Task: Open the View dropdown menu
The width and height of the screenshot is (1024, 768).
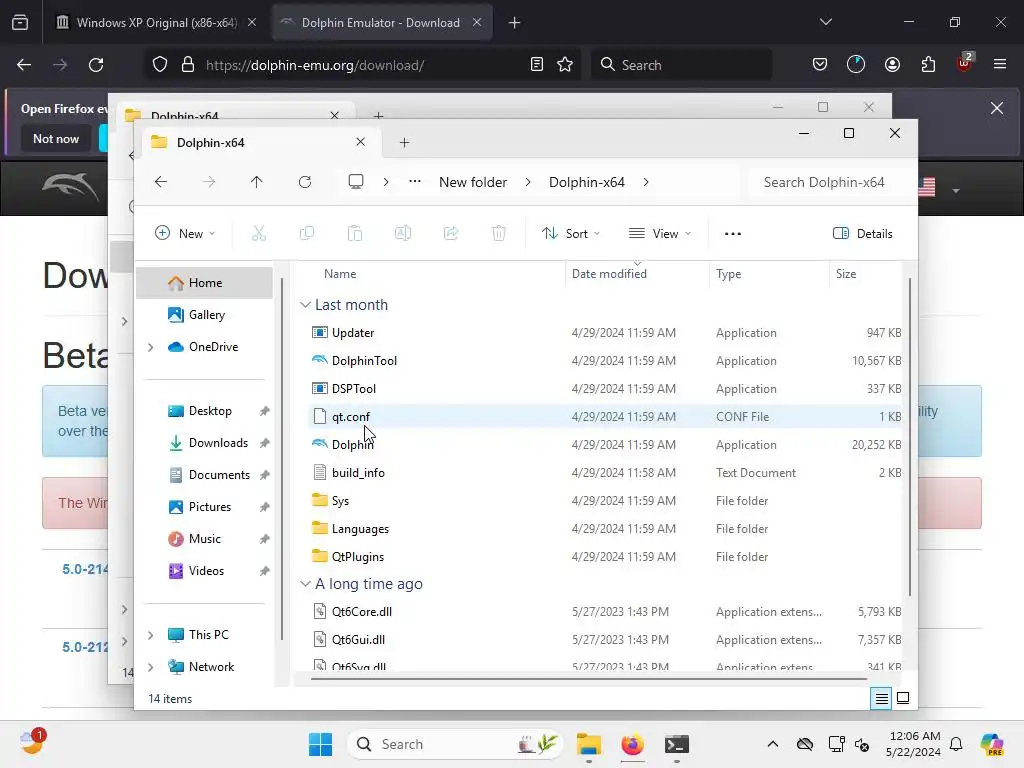Action: tap(660, 234)
